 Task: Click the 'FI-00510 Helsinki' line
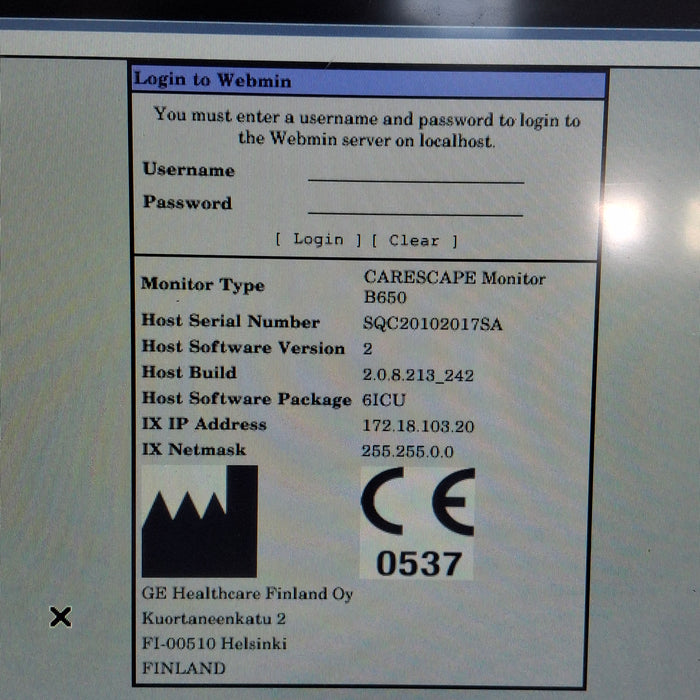point(214,643)
